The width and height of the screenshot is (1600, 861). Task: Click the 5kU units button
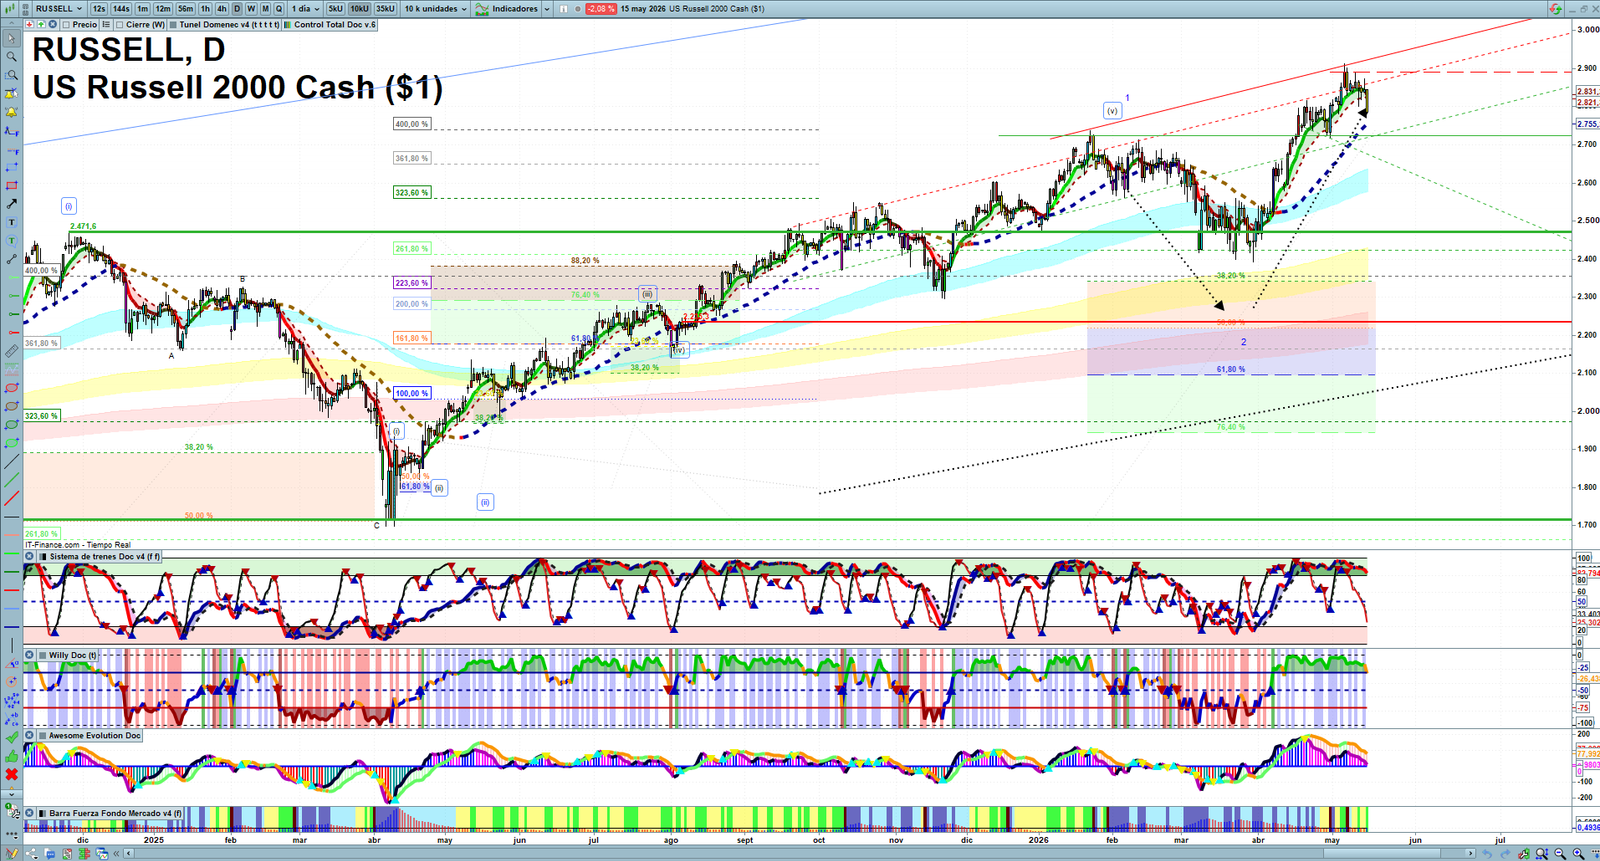(335, 9)
